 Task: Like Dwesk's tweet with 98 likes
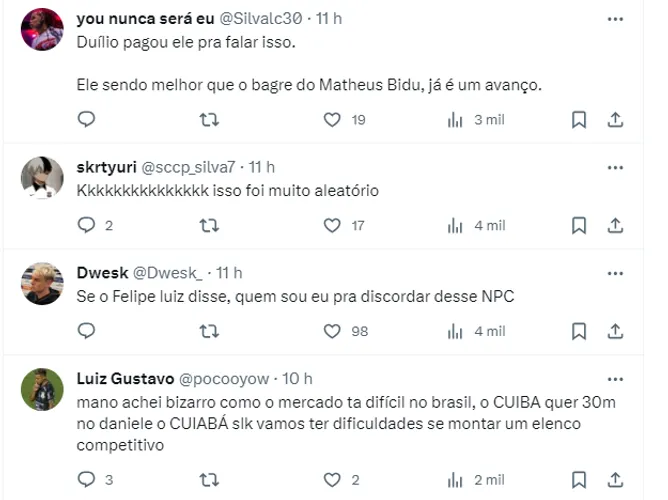pyautogui.click(x=332, y=331)
